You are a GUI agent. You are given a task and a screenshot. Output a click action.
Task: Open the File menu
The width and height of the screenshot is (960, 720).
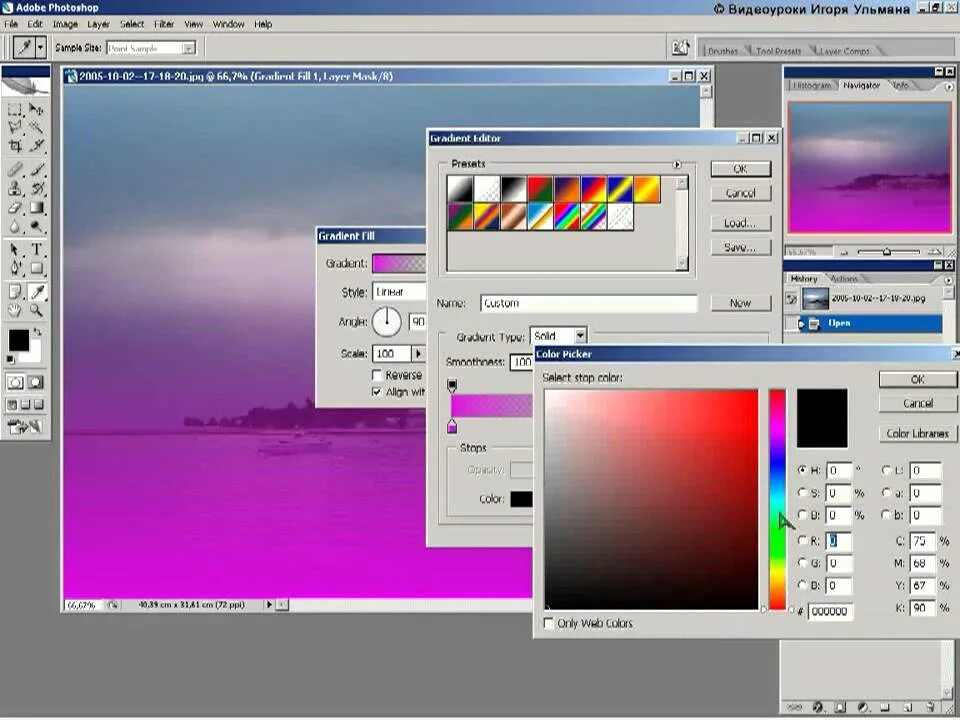pyautogui.click(x=11, y=24)
